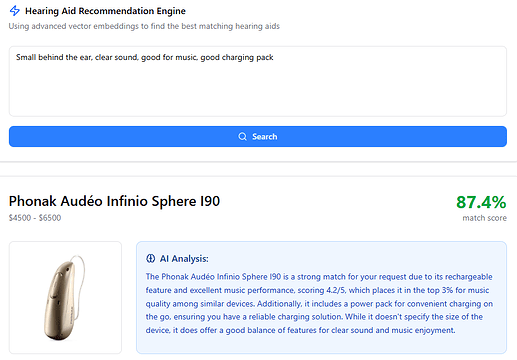Click the subtitle about vector embeddings
The image size is (517, 360).
coord(144,26)
